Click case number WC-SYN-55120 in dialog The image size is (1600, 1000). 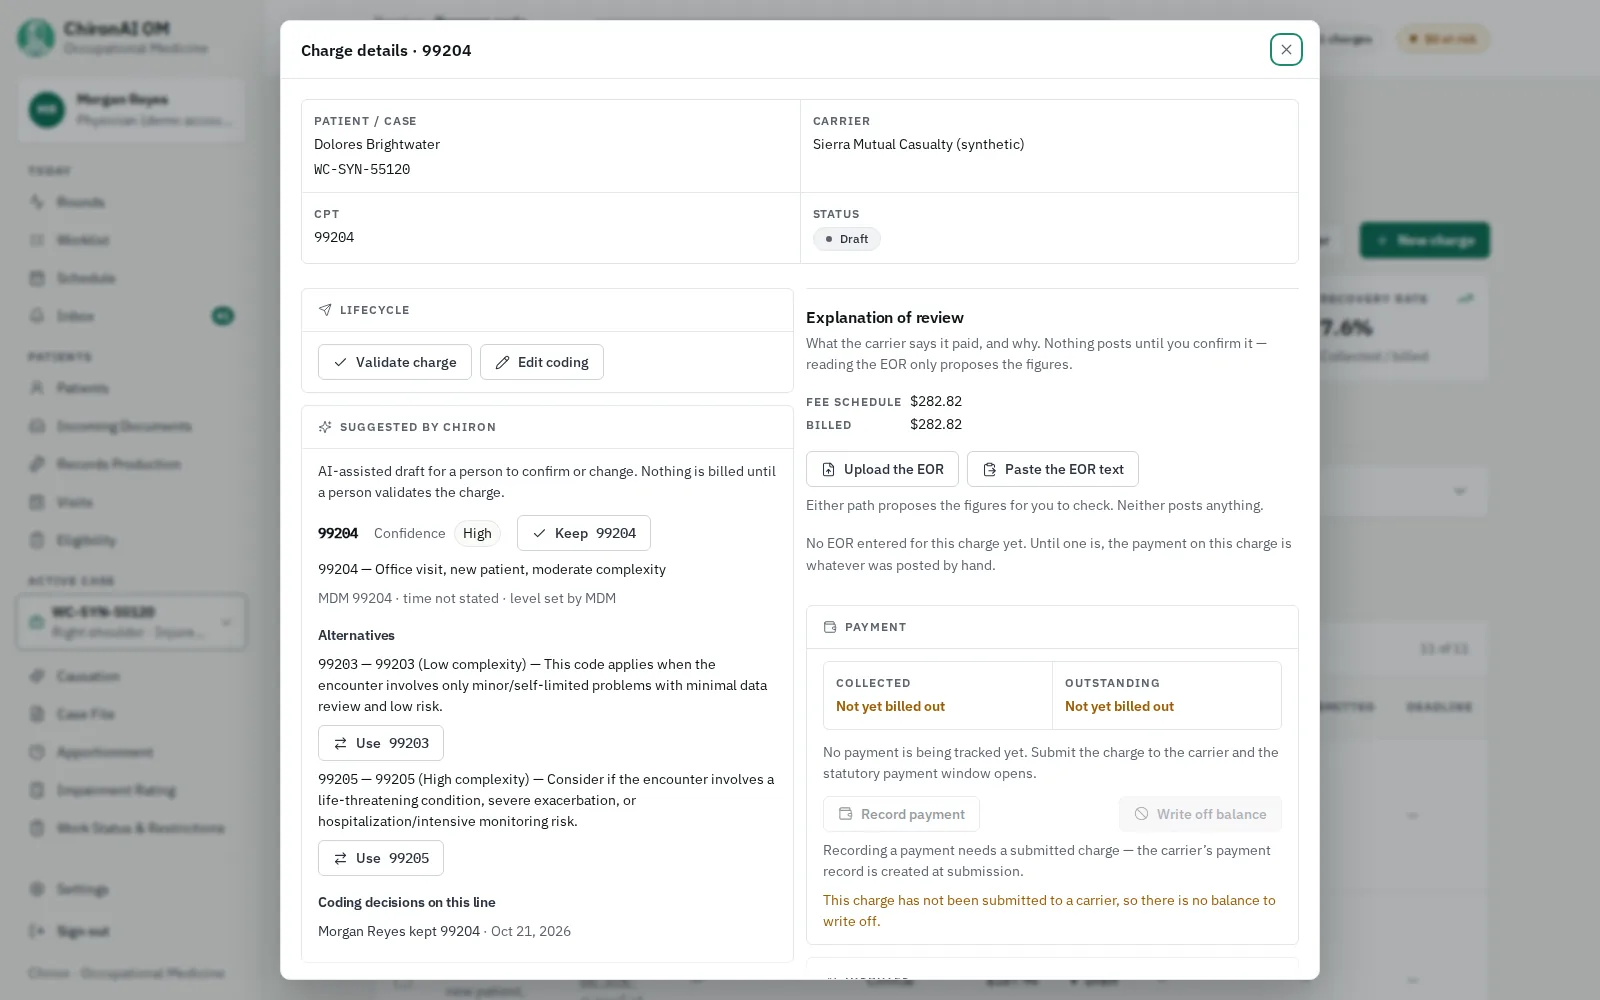(x=362, y=169)
